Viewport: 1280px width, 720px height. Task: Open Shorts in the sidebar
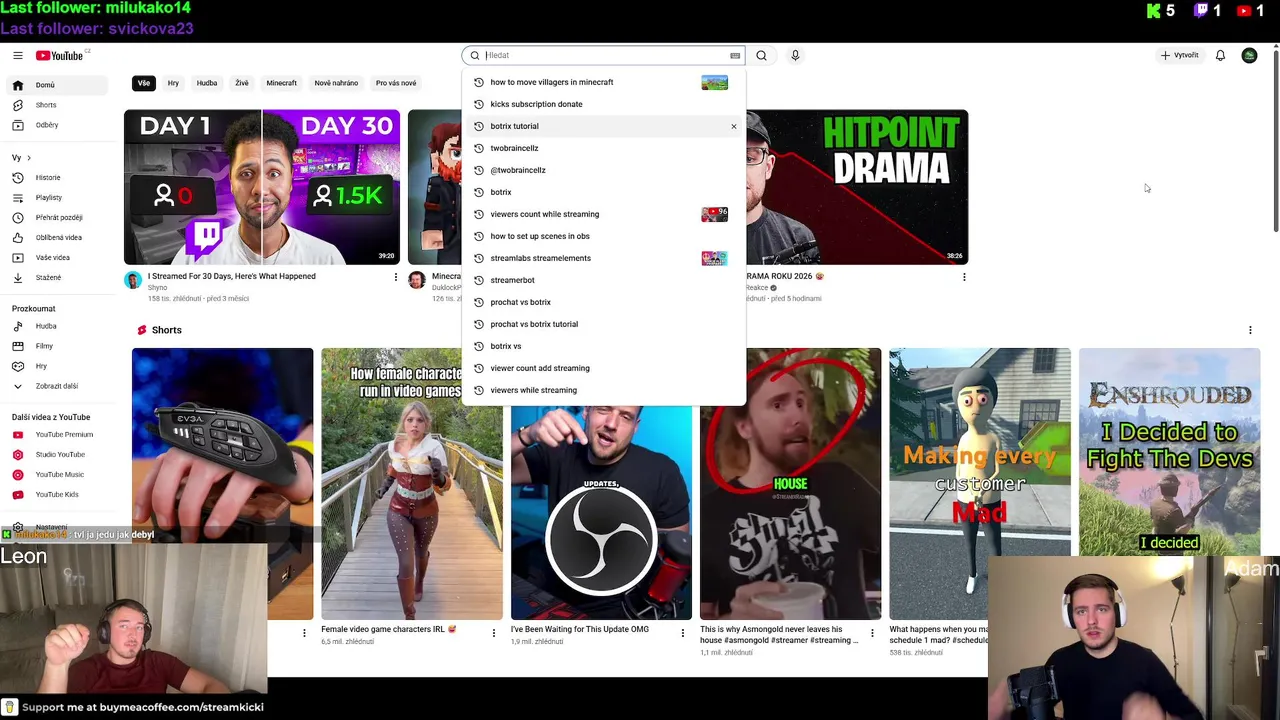pos(55,105)
